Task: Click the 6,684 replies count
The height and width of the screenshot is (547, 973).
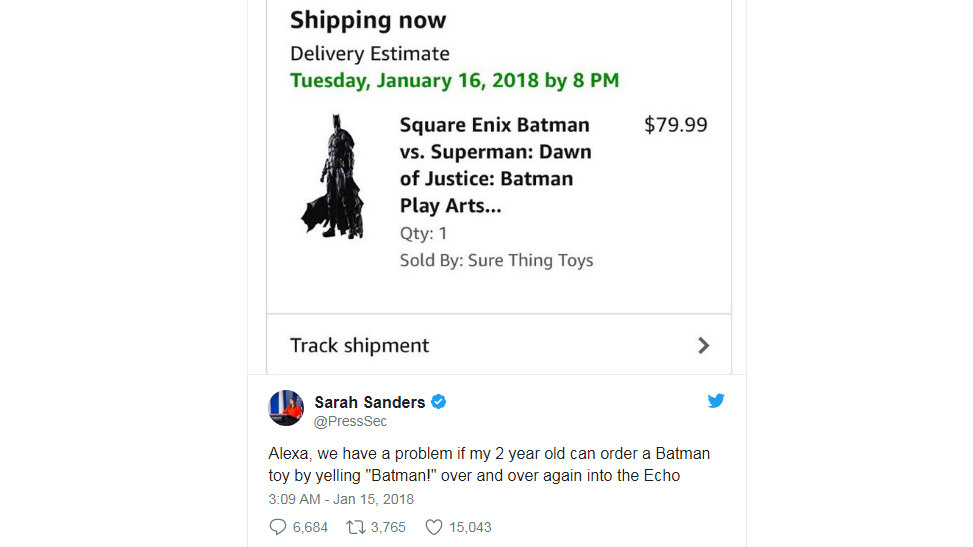Action: pyautogui.click(x=310, y=527)
